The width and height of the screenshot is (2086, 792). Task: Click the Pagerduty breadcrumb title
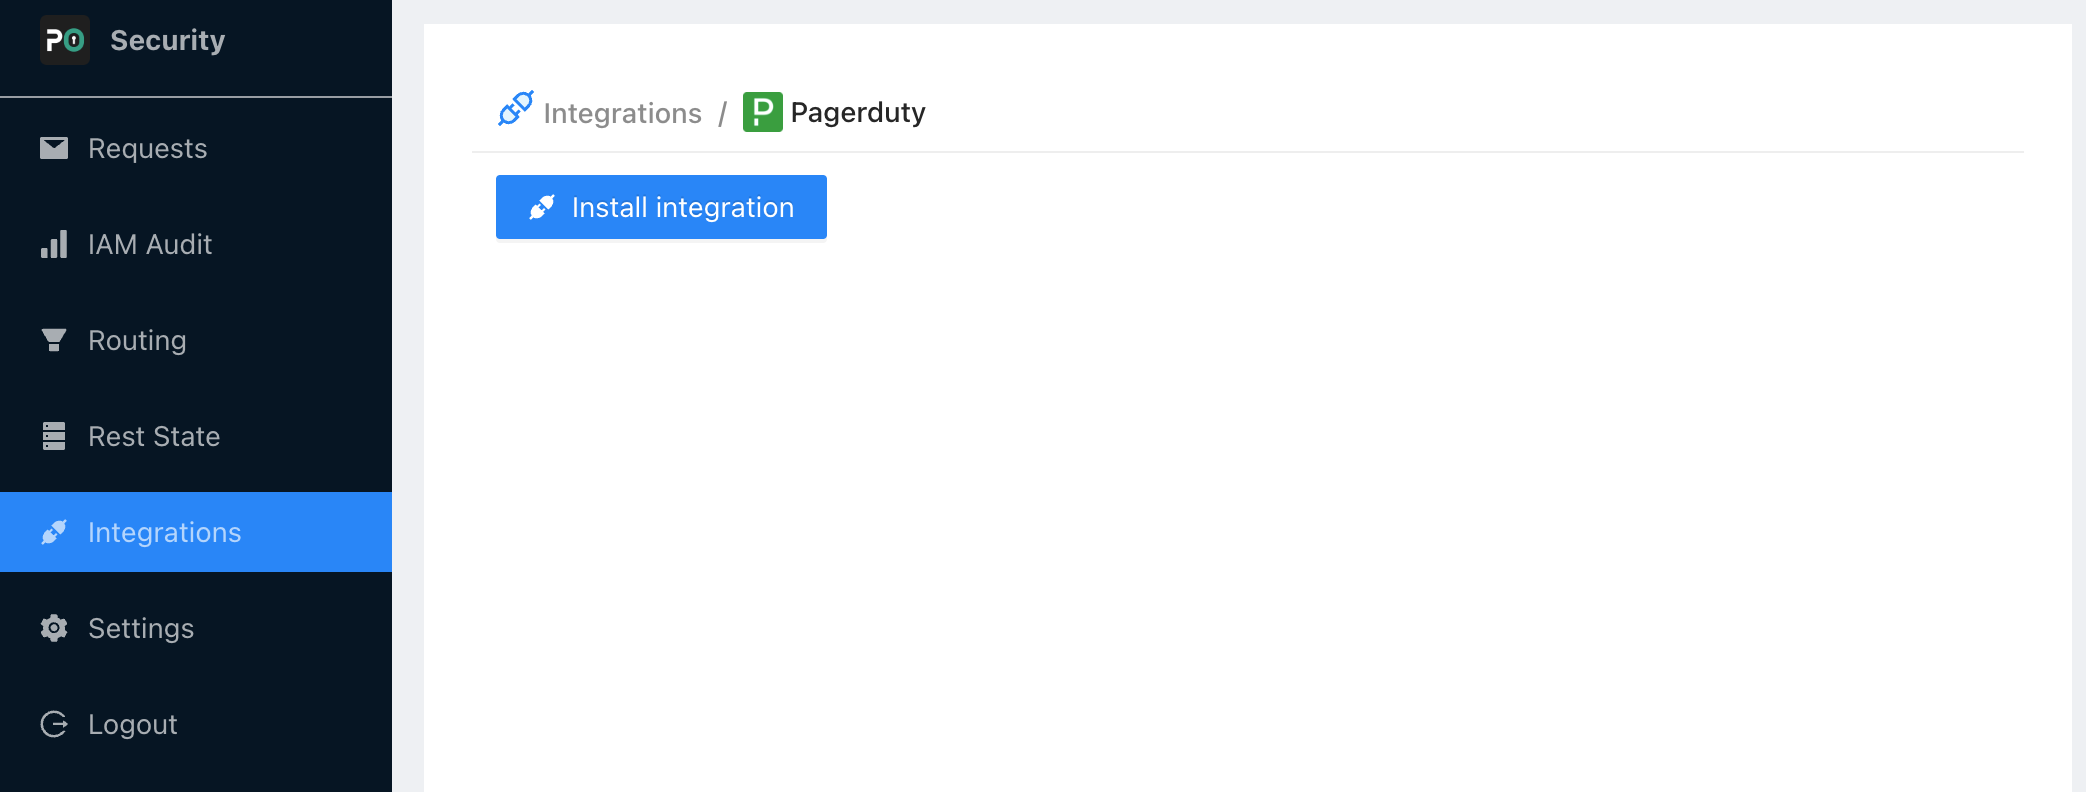[x=858, y=112]
